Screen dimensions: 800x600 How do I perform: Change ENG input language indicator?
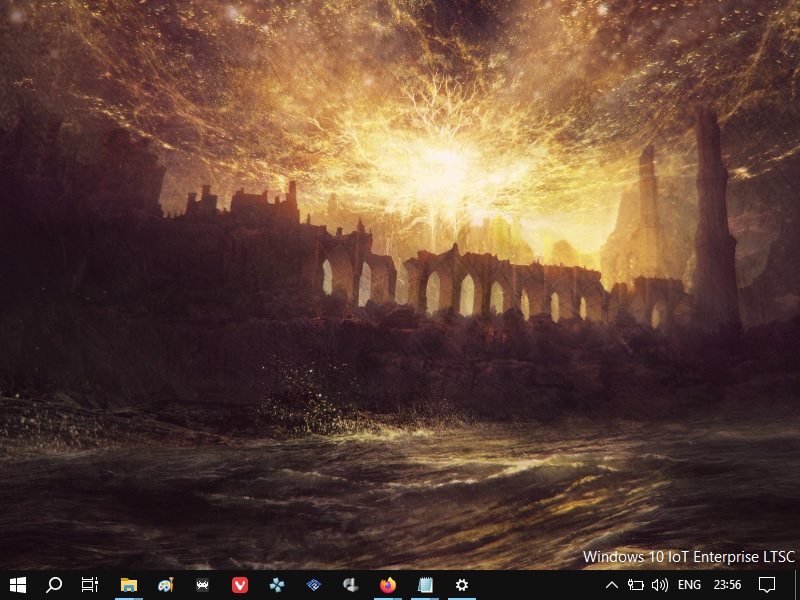coord(689,585)
